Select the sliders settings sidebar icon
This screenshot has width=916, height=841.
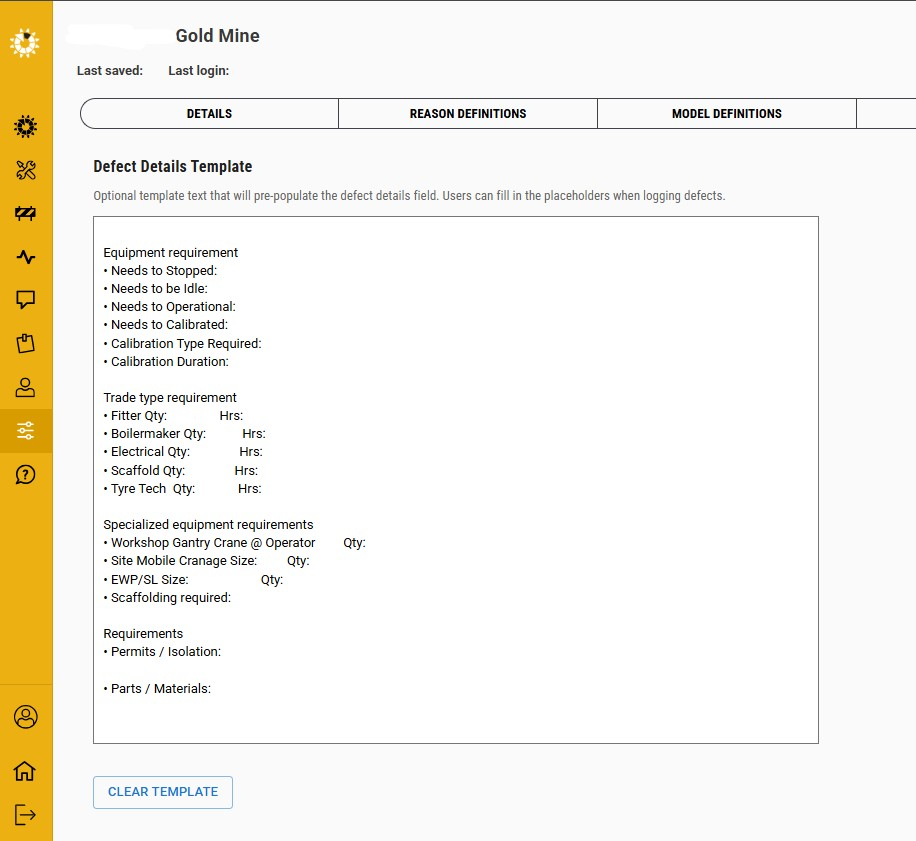25,431
